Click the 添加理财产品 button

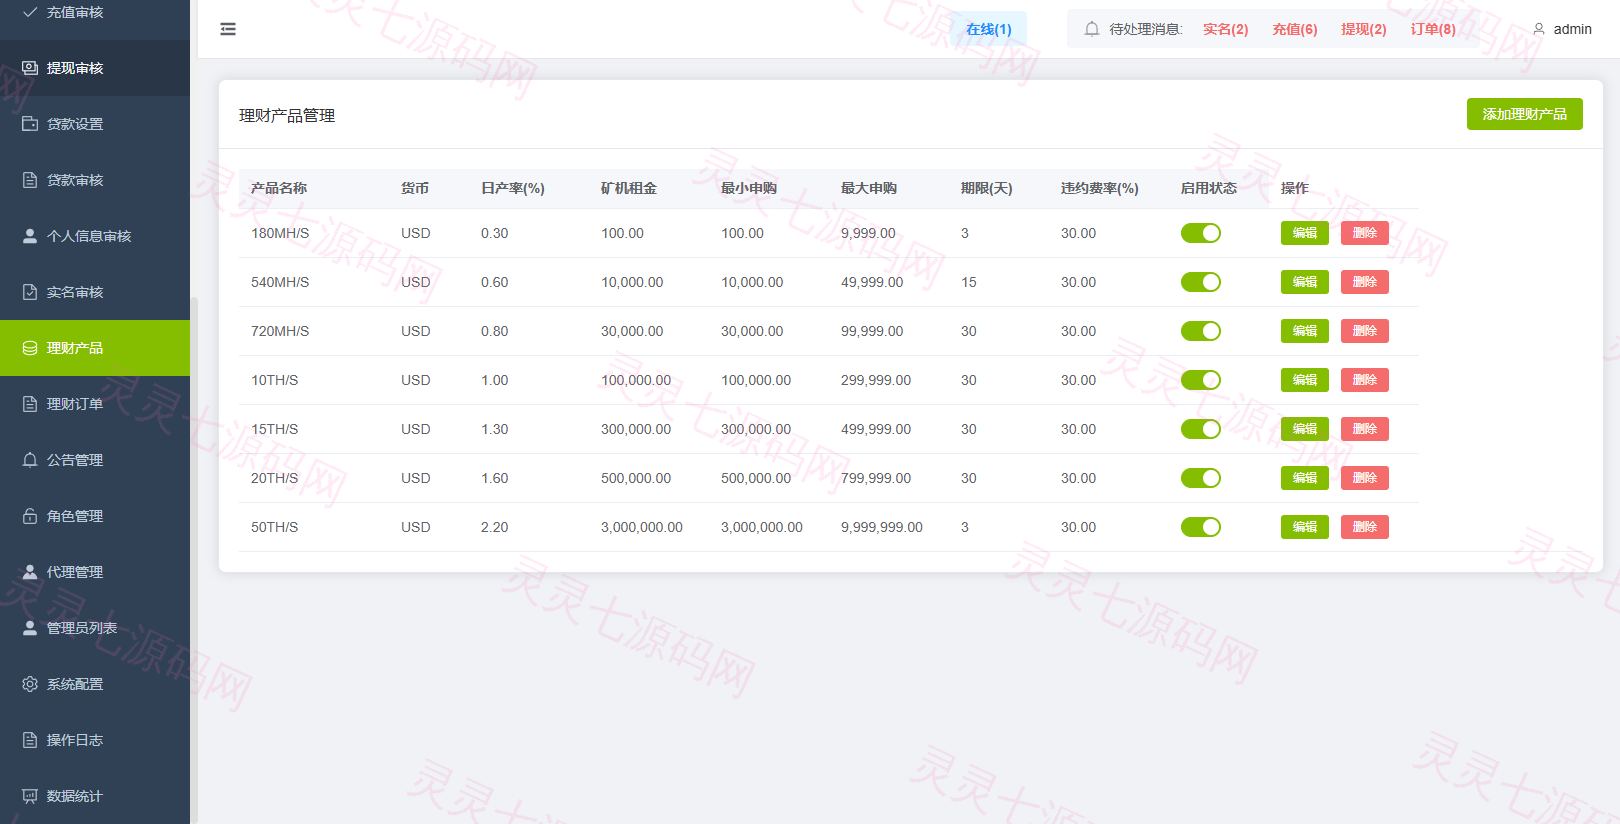click(1524, 114)
